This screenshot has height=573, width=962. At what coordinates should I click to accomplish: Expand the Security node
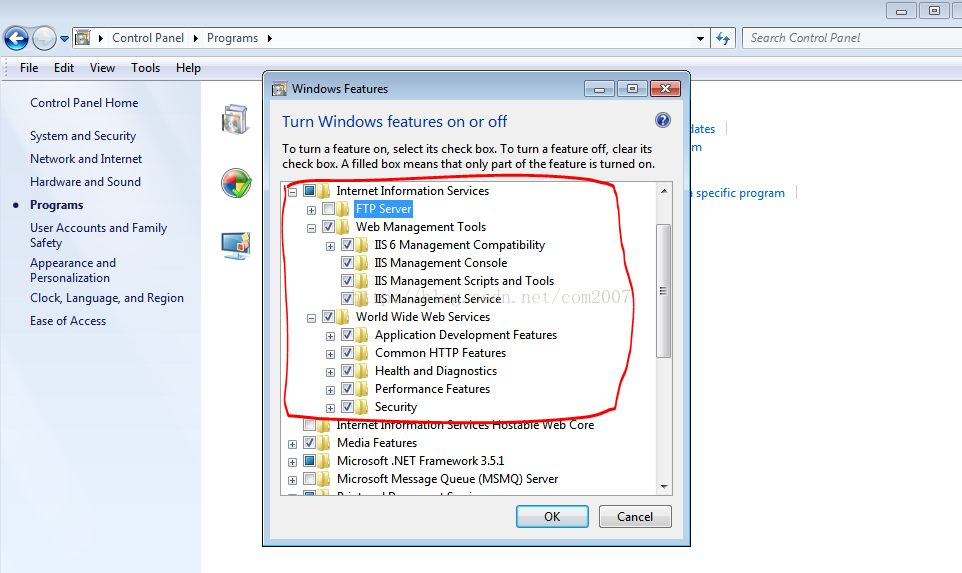[331, 408]
